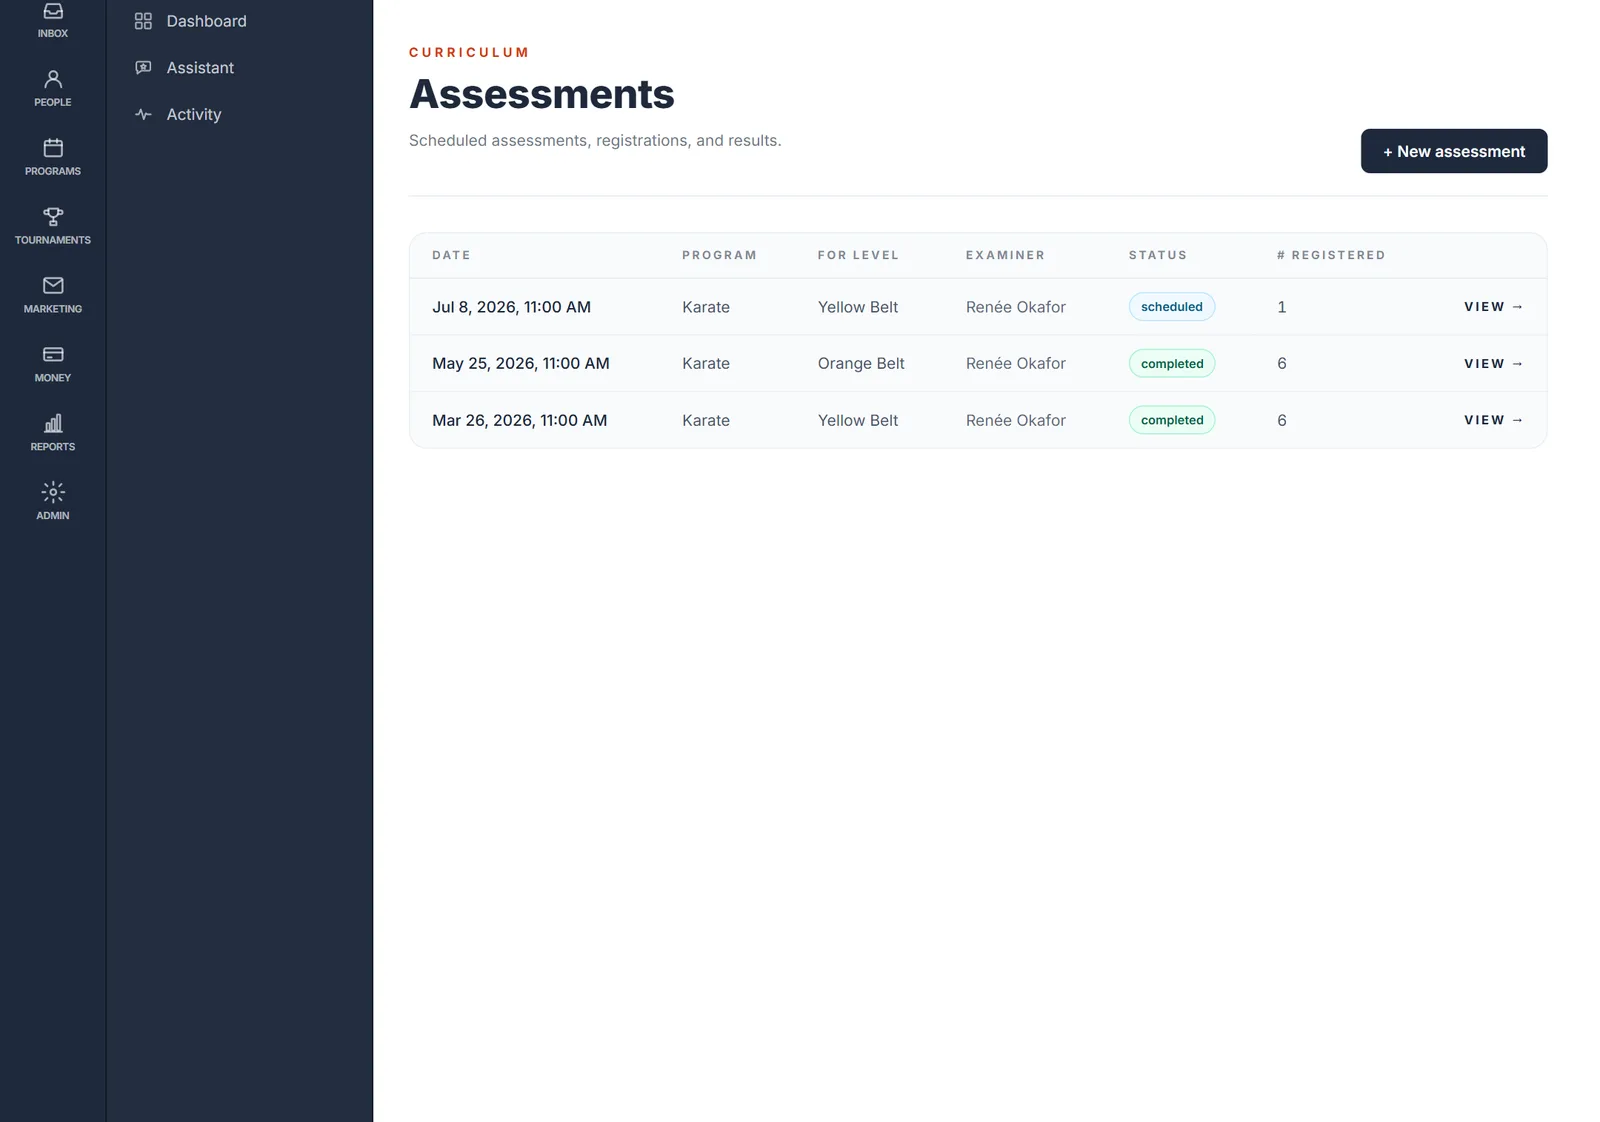Click the Date column header
This screenshot has width=1600, height=1122.
(451, 256)
